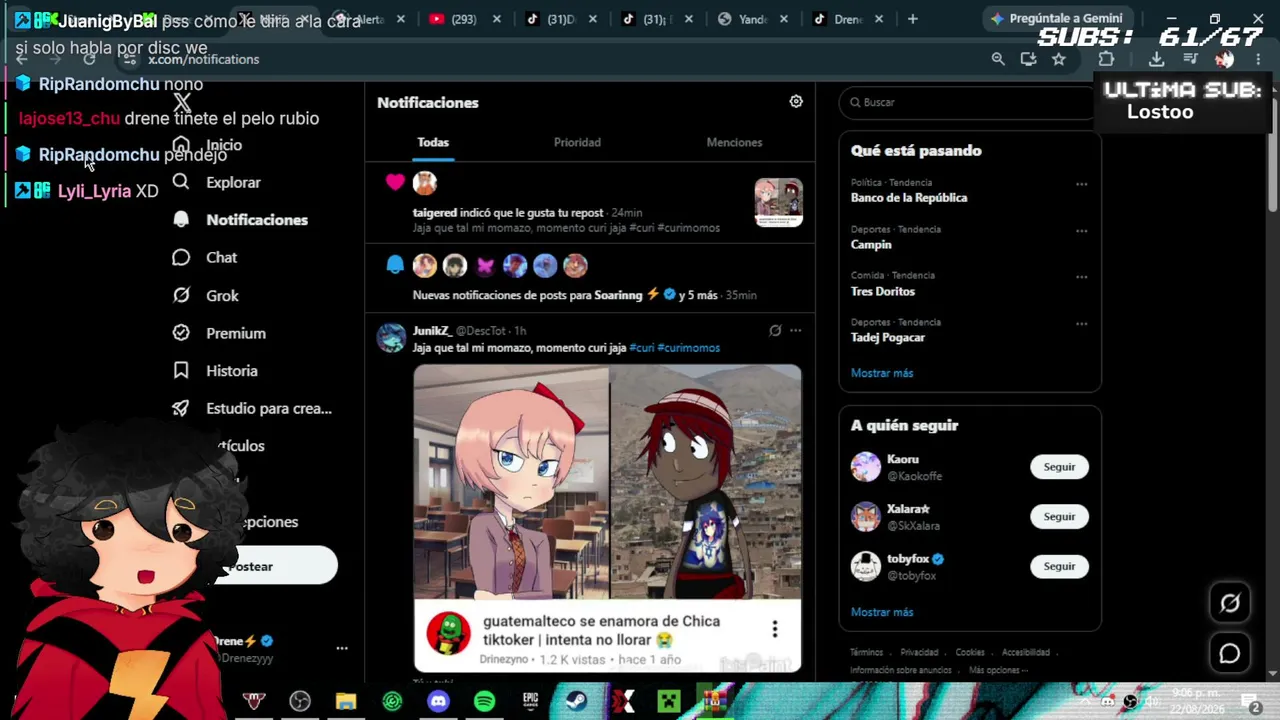Screen dimensions: 1280x720
Task: Open the Minecraft taskbar icon
Action: point(668,701)
